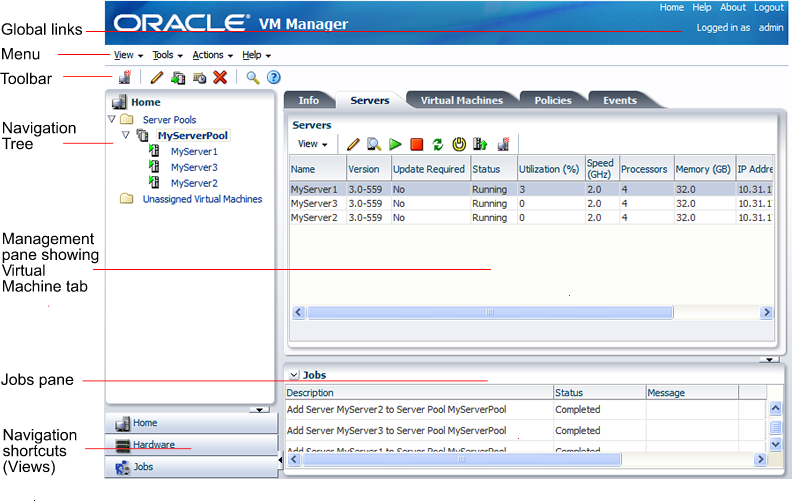
Task: Click the server icon beside MyServer1 in the tree
Action: (x=154, y=151)
